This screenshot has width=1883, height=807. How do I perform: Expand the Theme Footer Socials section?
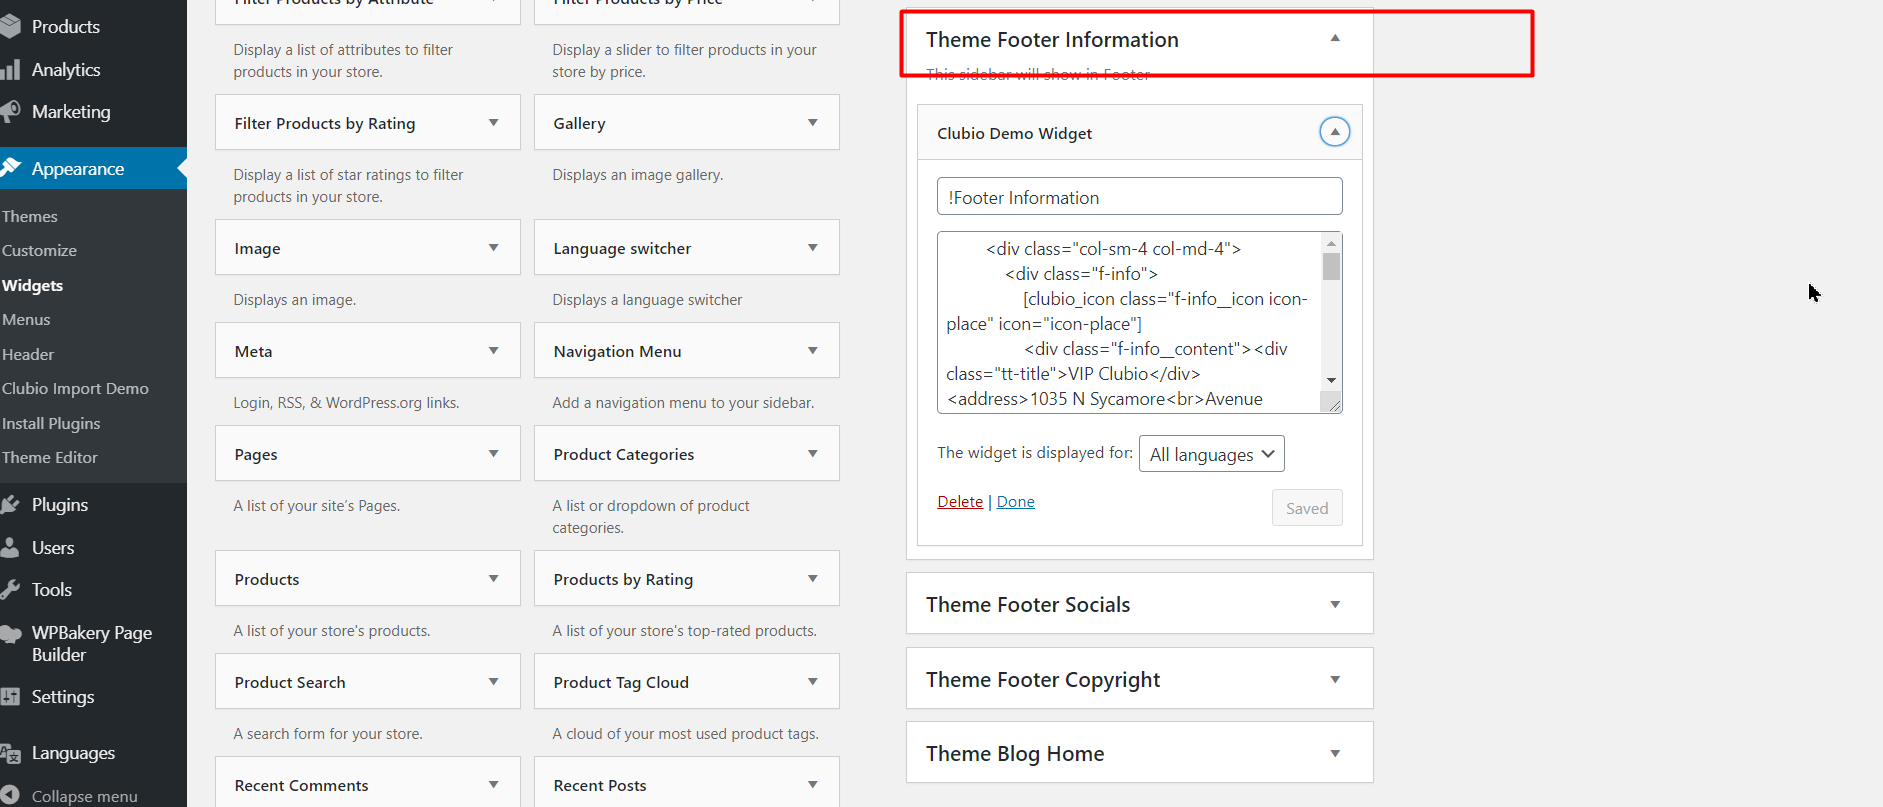pos(1334,604)
